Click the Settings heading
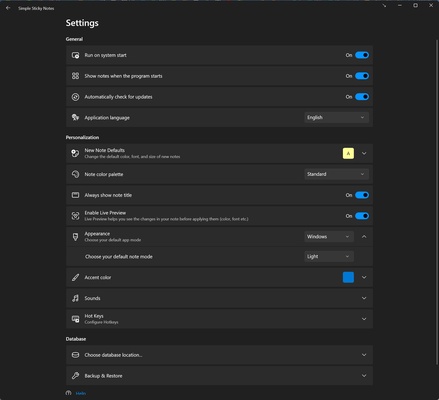The image size is (439, 400). click(82, 23)
